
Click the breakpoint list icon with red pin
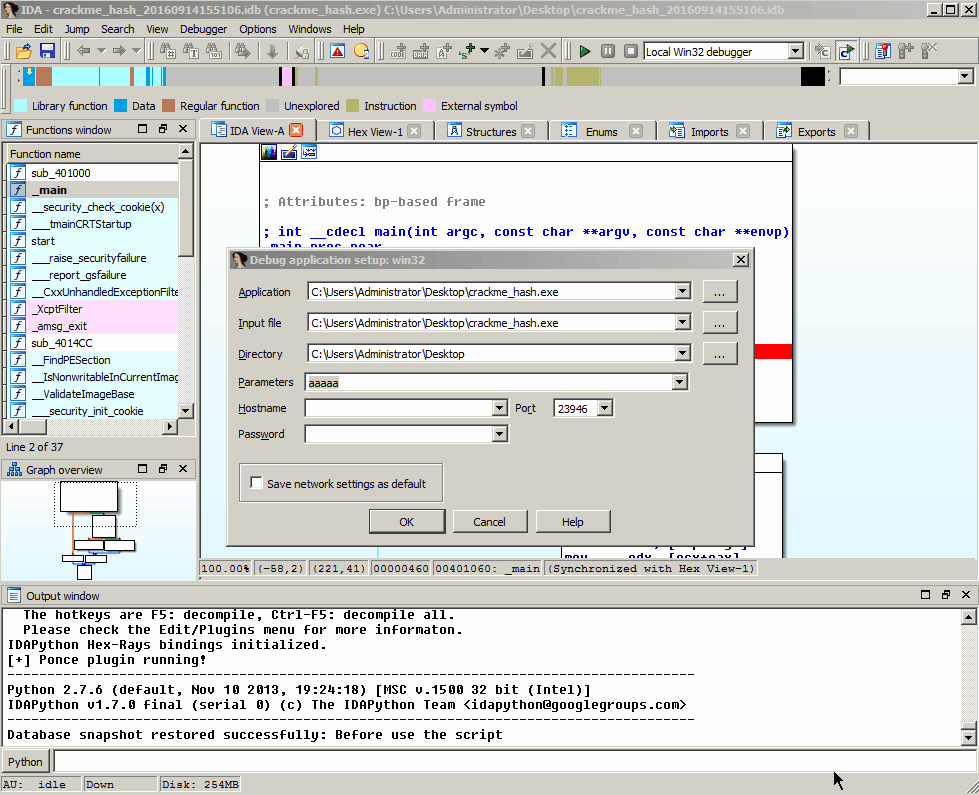click(x=883, y=51)
